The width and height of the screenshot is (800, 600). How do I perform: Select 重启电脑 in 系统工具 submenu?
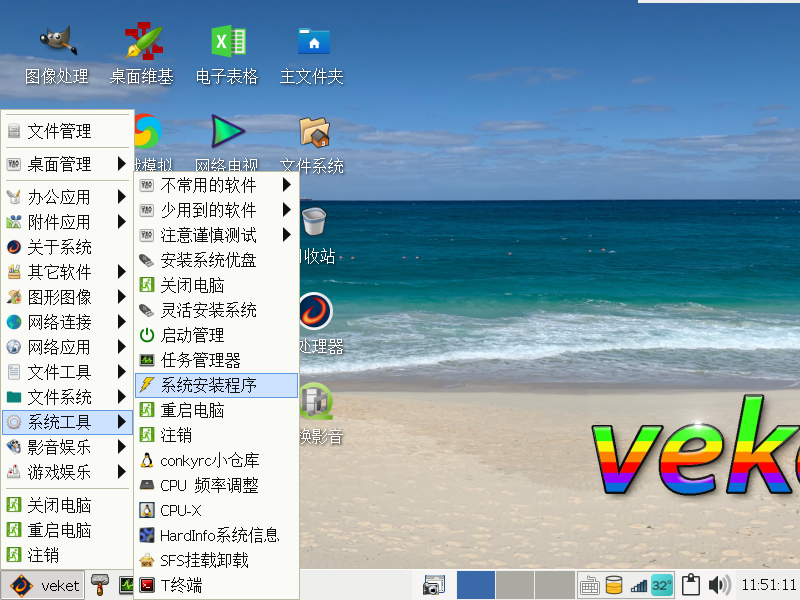[x=216, y=410]
